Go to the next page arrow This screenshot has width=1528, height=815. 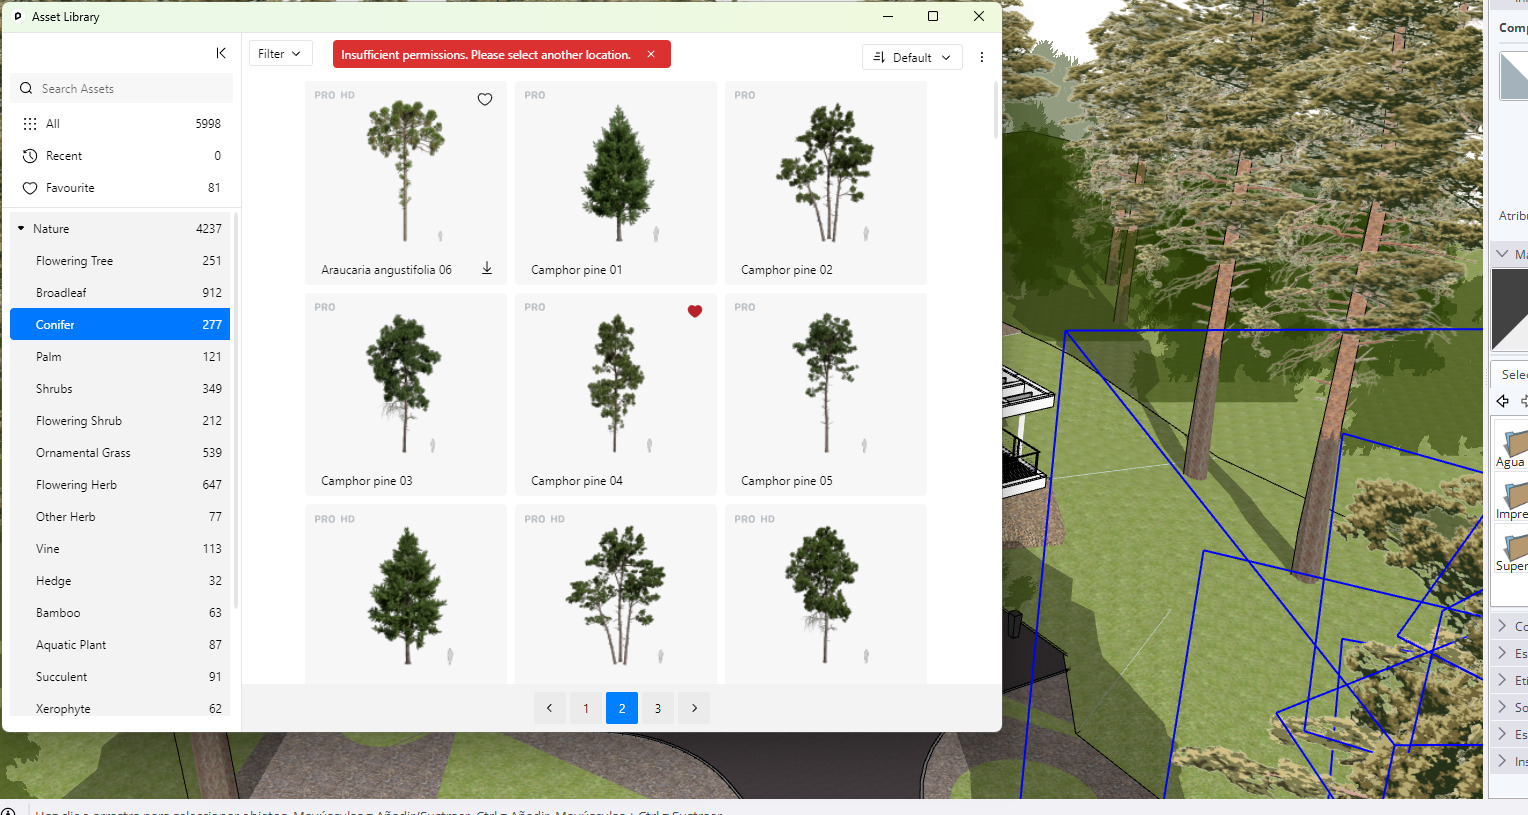click(x=694, y=708)
